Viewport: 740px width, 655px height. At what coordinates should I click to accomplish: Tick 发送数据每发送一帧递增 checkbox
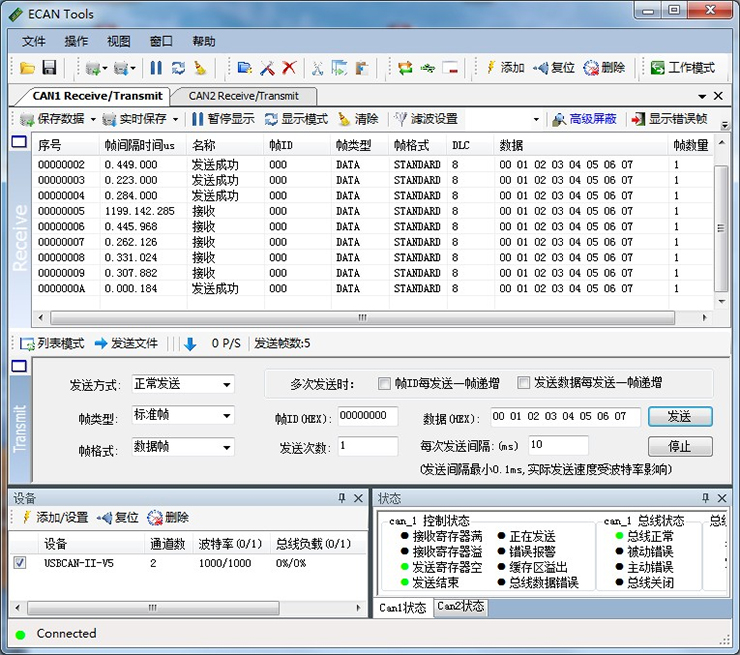523,383
